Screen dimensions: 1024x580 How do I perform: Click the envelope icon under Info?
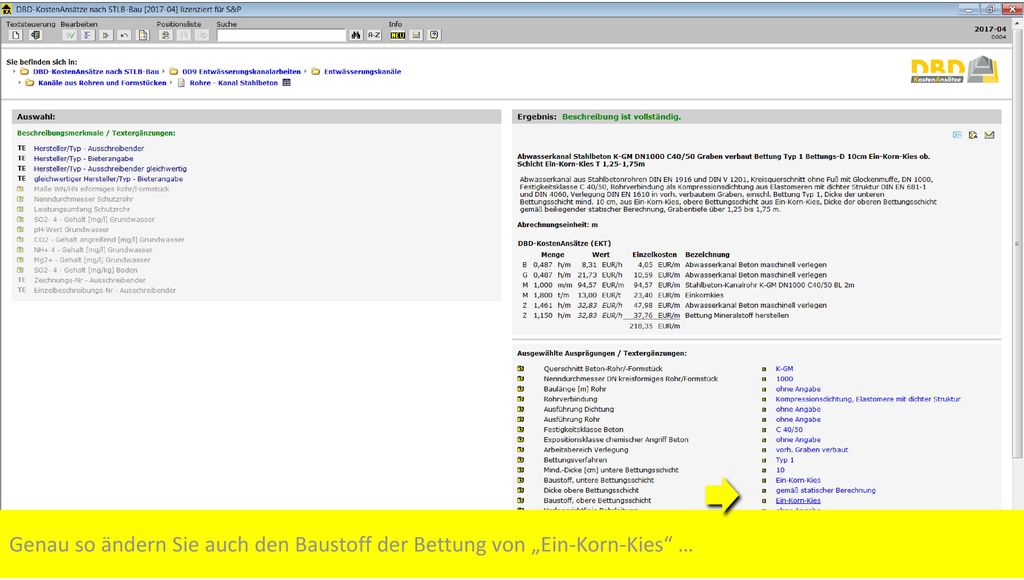click(416, 35)
